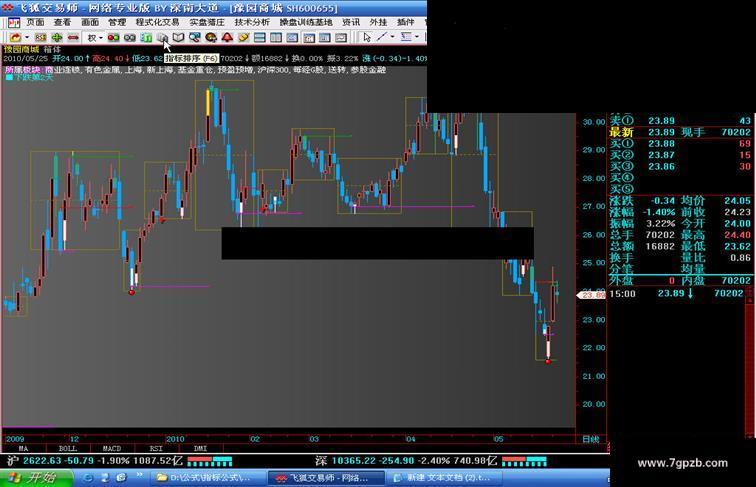Click the grey double circle icon

[x=130, y=37]
